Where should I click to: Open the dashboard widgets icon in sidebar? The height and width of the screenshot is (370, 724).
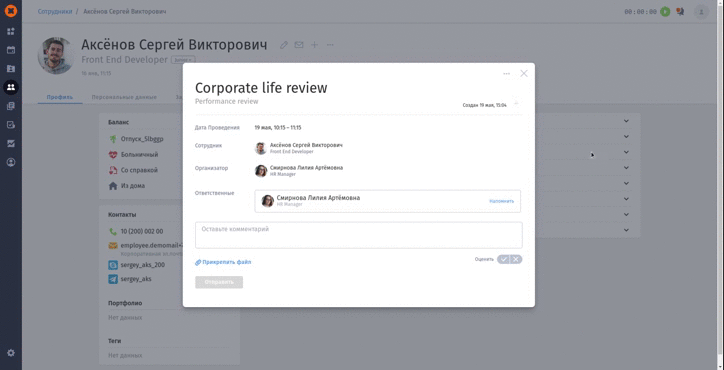pyautogui.click(x=11, y=31)
